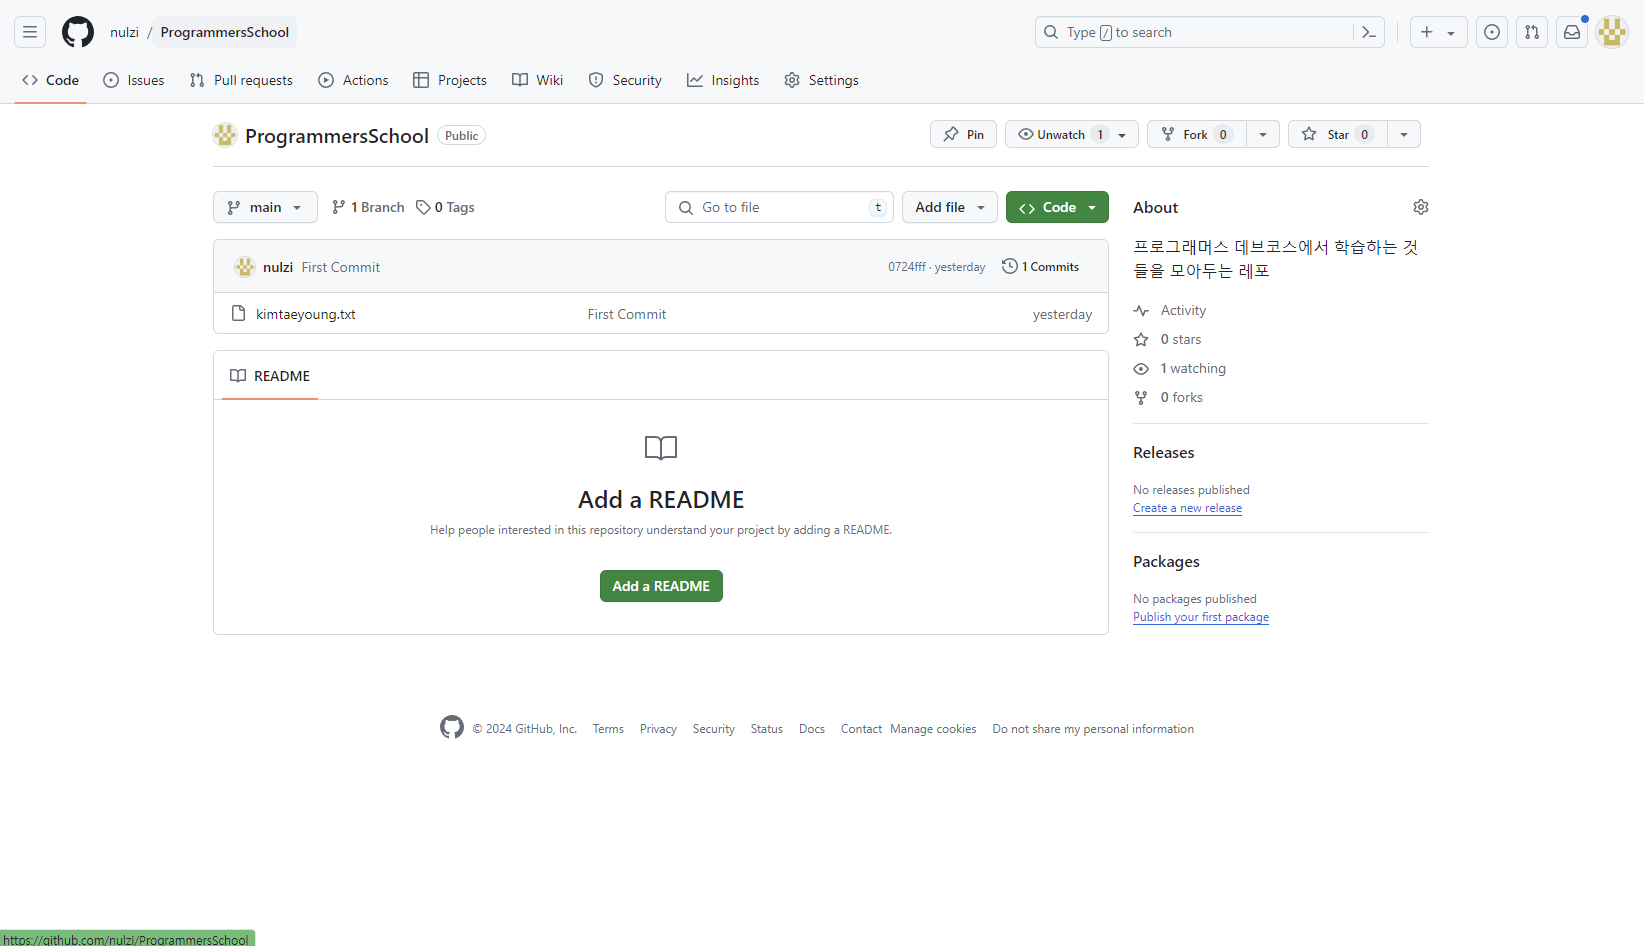Expand the Star lists dropdown arrow

(1404, 134)
